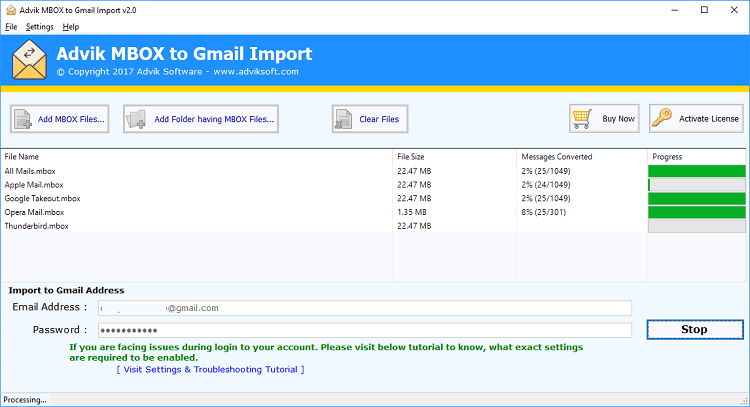Image resolution: width=750 pixels, height=407 pixels.
Task: Select the All Mails.mbox file row
Action: tap(373, 171)
